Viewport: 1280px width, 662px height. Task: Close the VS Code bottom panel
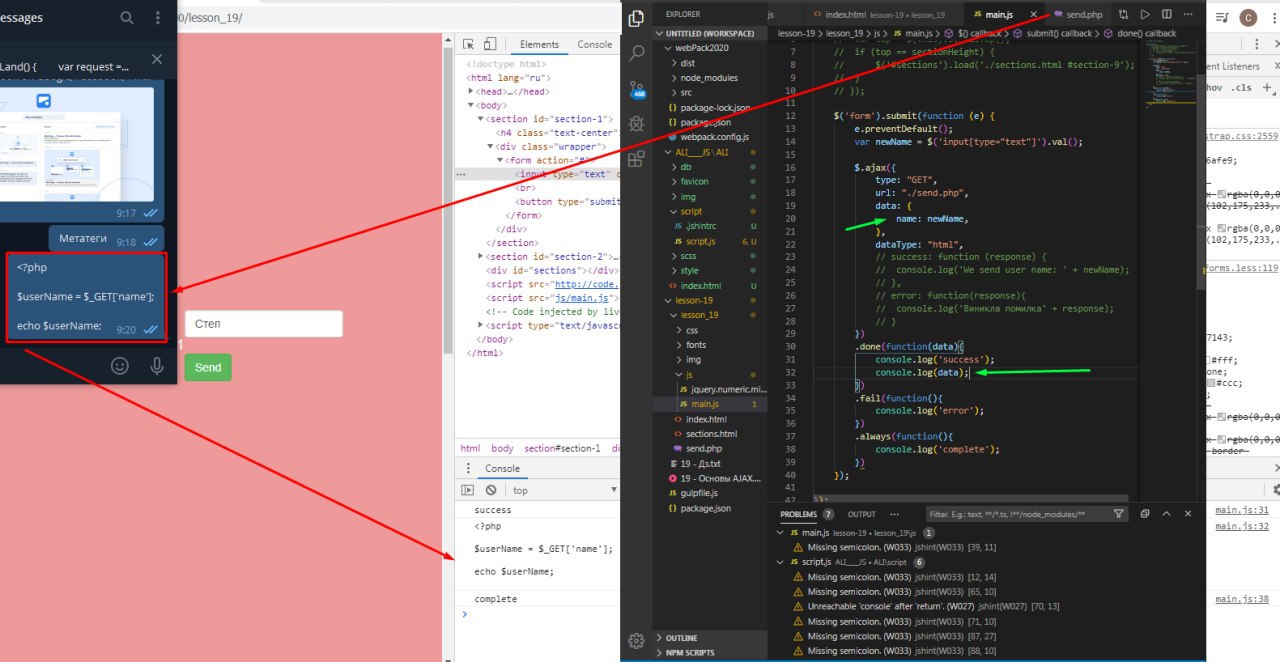(x=1188, y=514)
